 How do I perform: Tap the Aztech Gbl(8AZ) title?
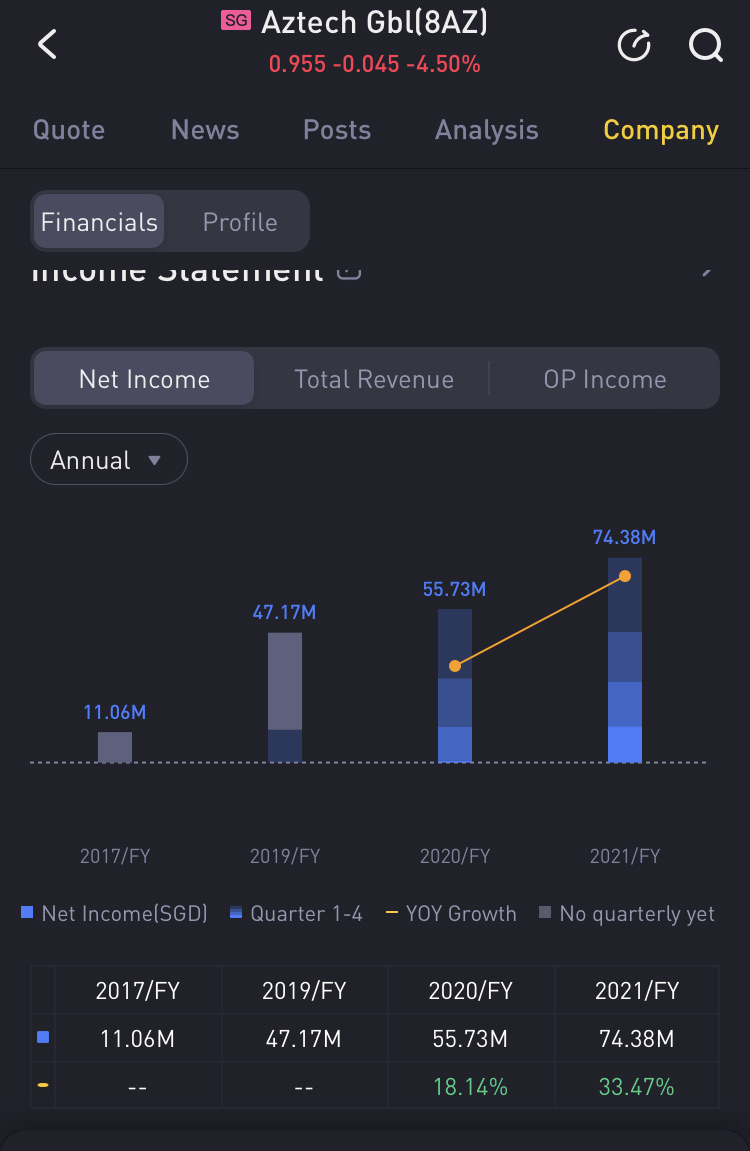tap(374, 22)
